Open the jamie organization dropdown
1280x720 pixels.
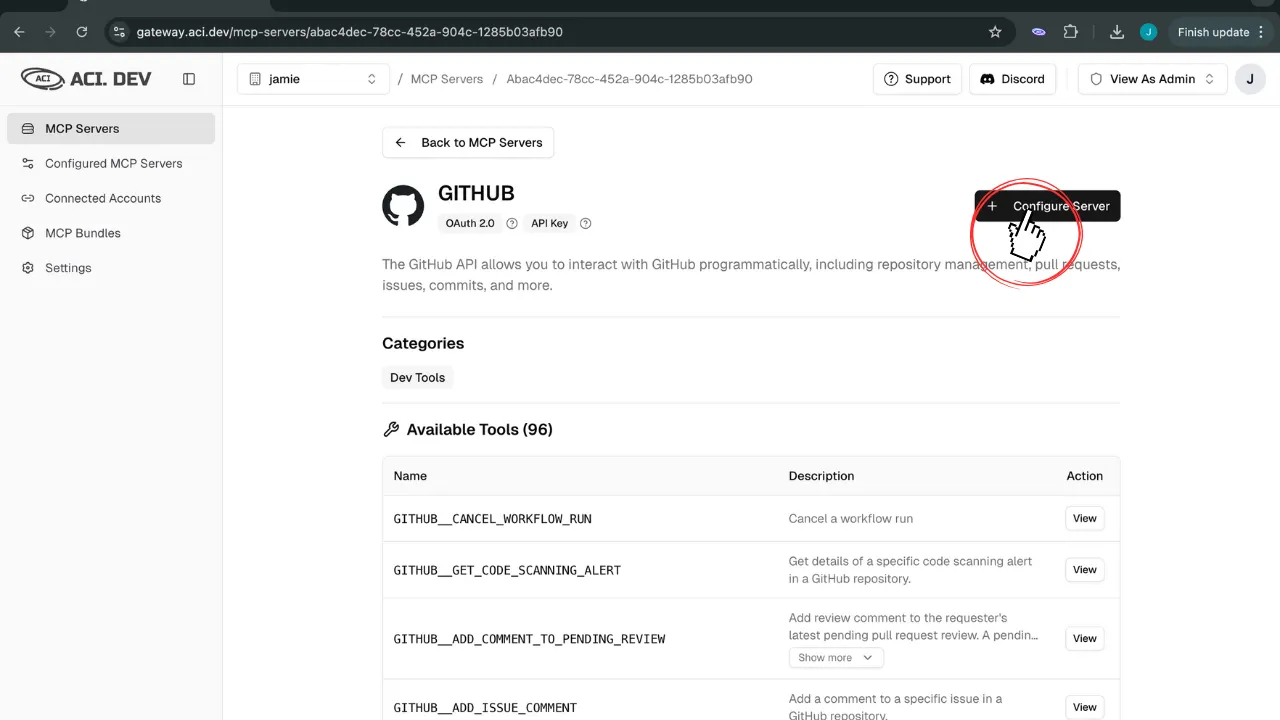(x=313, y=79)
